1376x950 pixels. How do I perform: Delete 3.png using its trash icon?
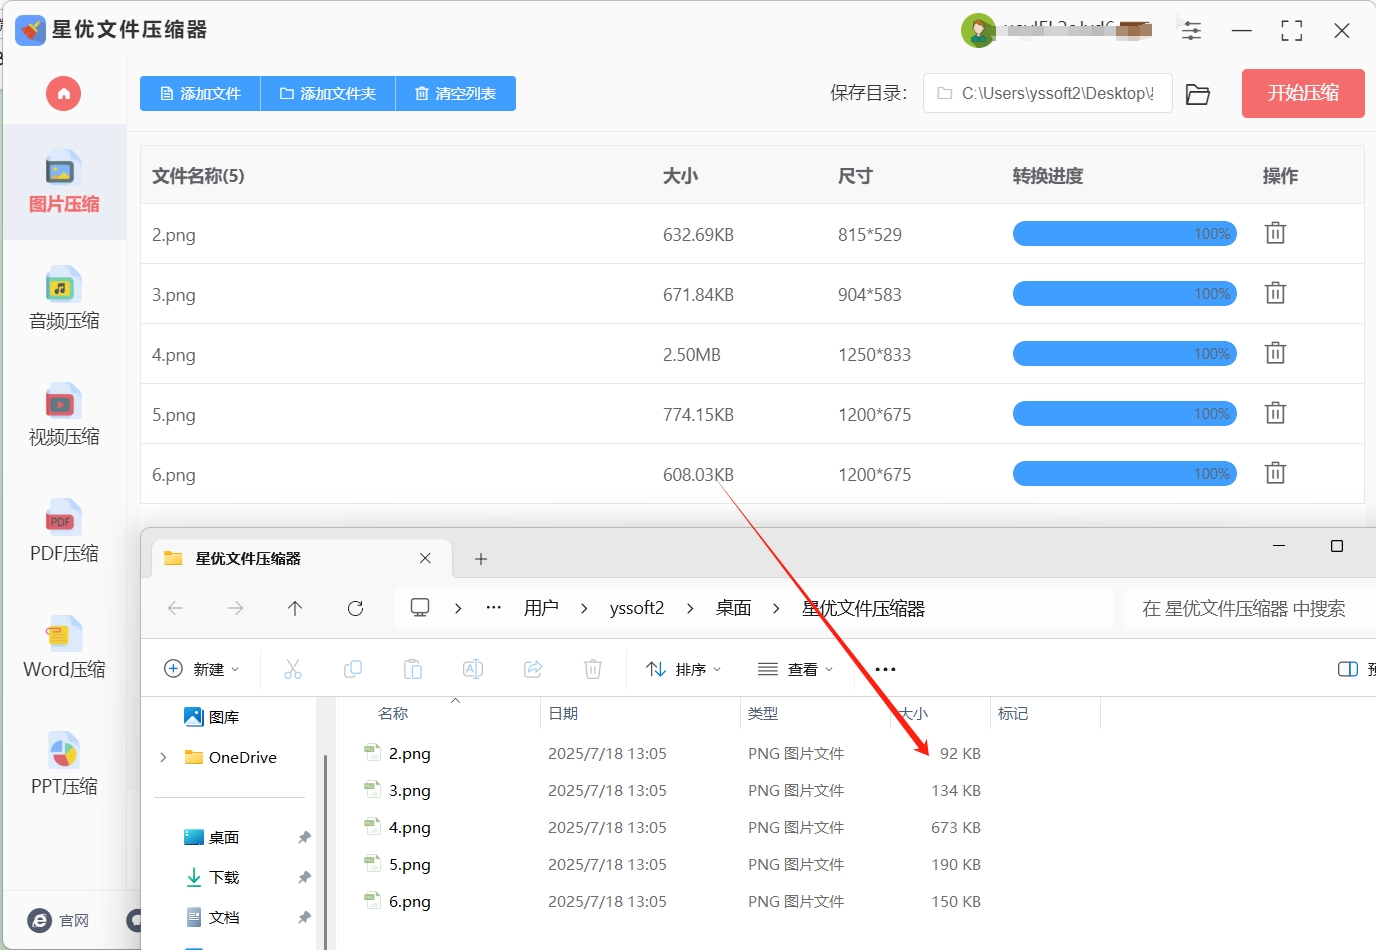point(1275,293)
